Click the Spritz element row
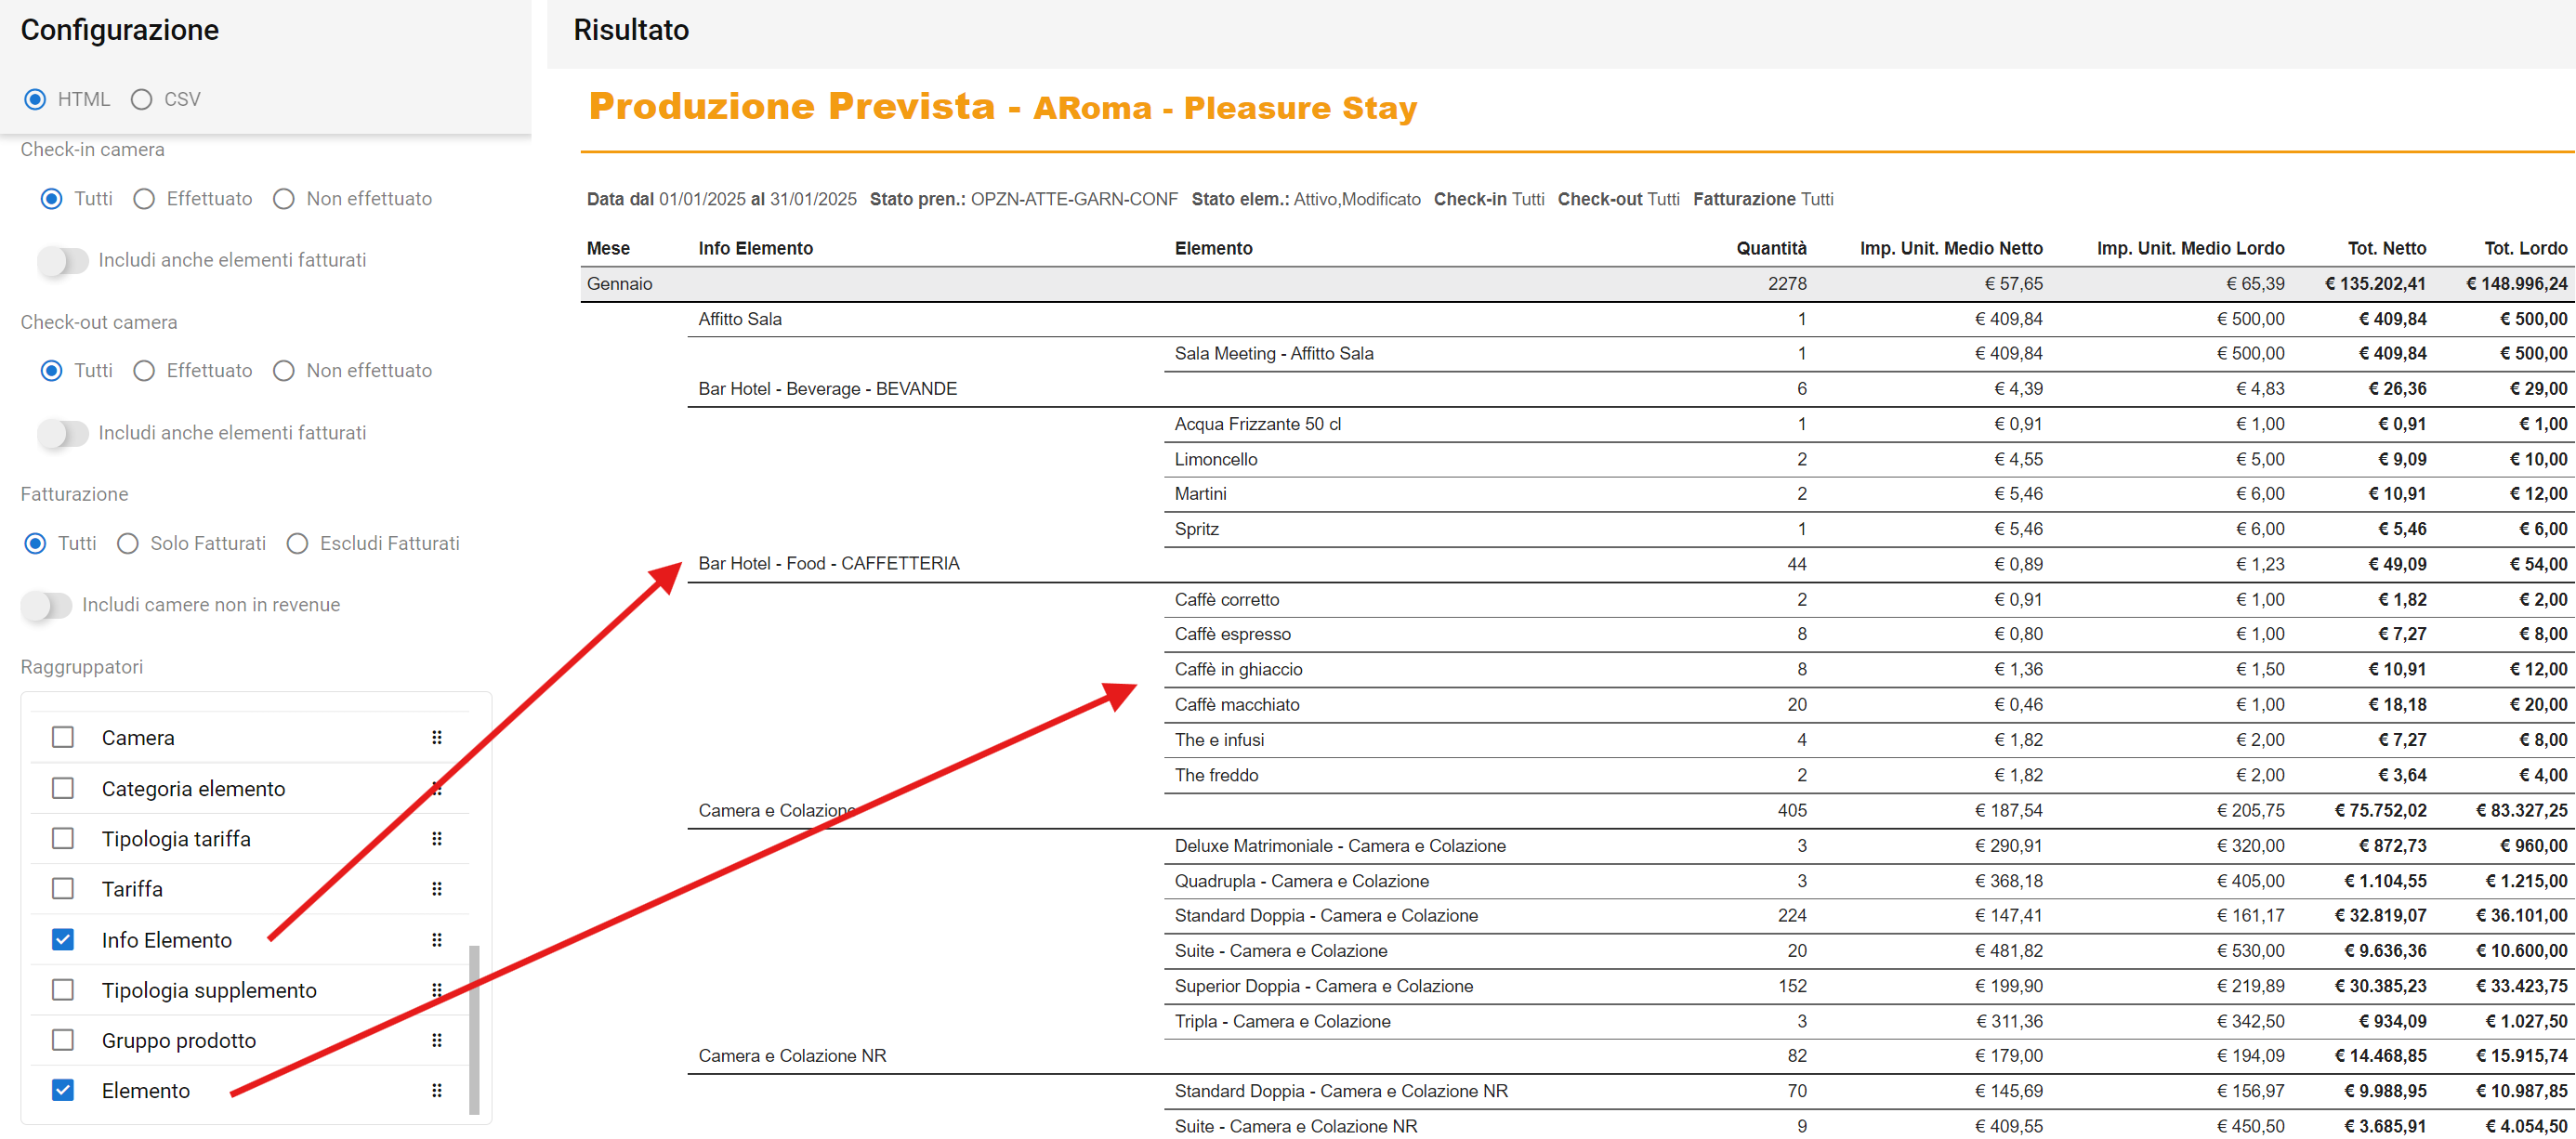2576x1139 pixels. 1869,530
